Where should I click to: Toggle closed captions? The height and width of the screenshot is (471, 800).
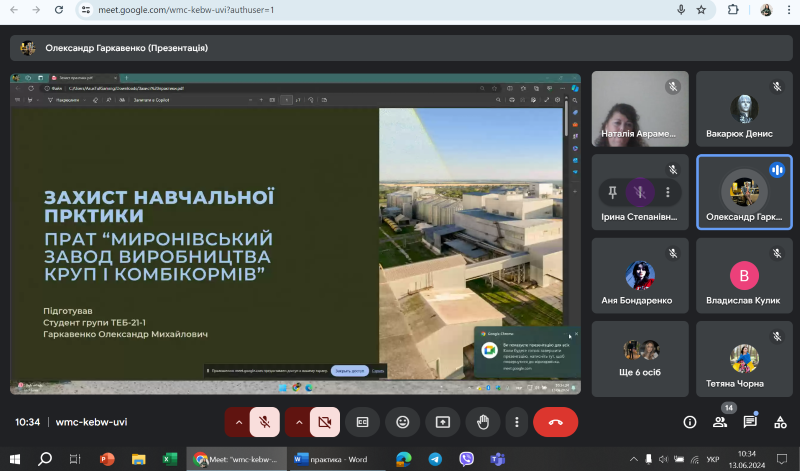pos(362,422)
